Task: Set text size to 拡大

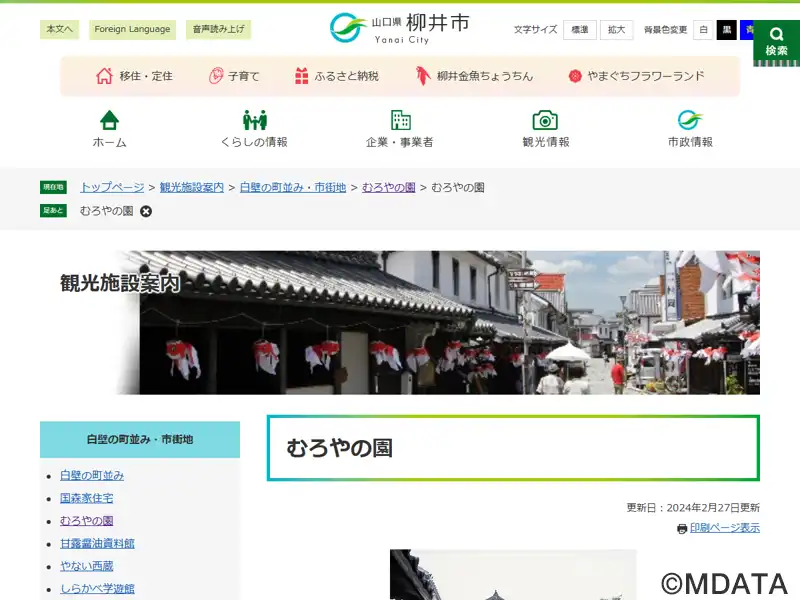Action: [616, 30]
